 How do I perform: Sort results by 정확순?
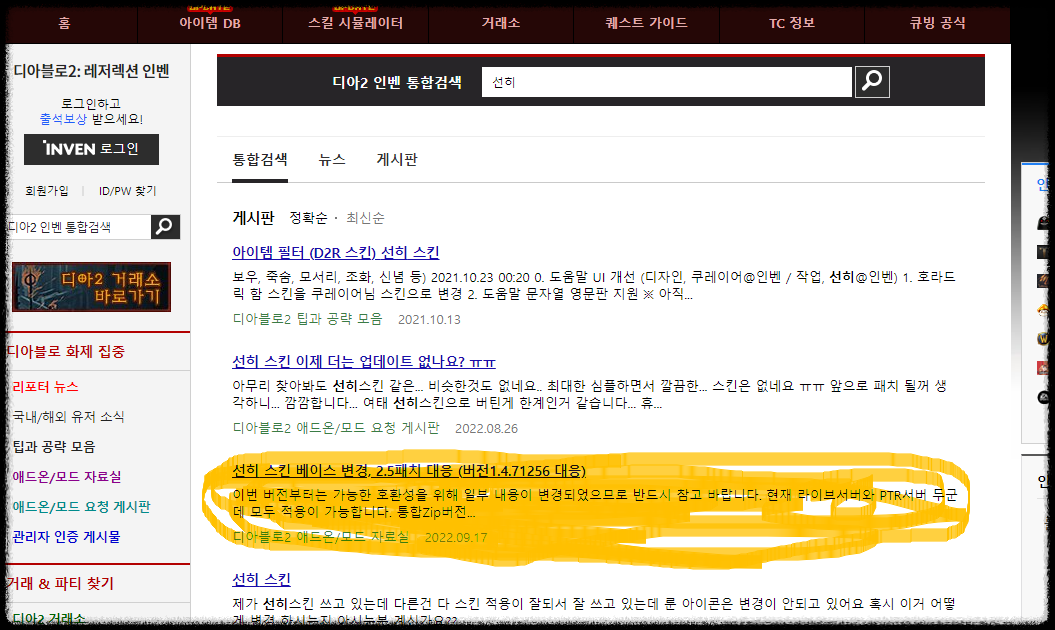pyautogui.click(x=308, y=218)
